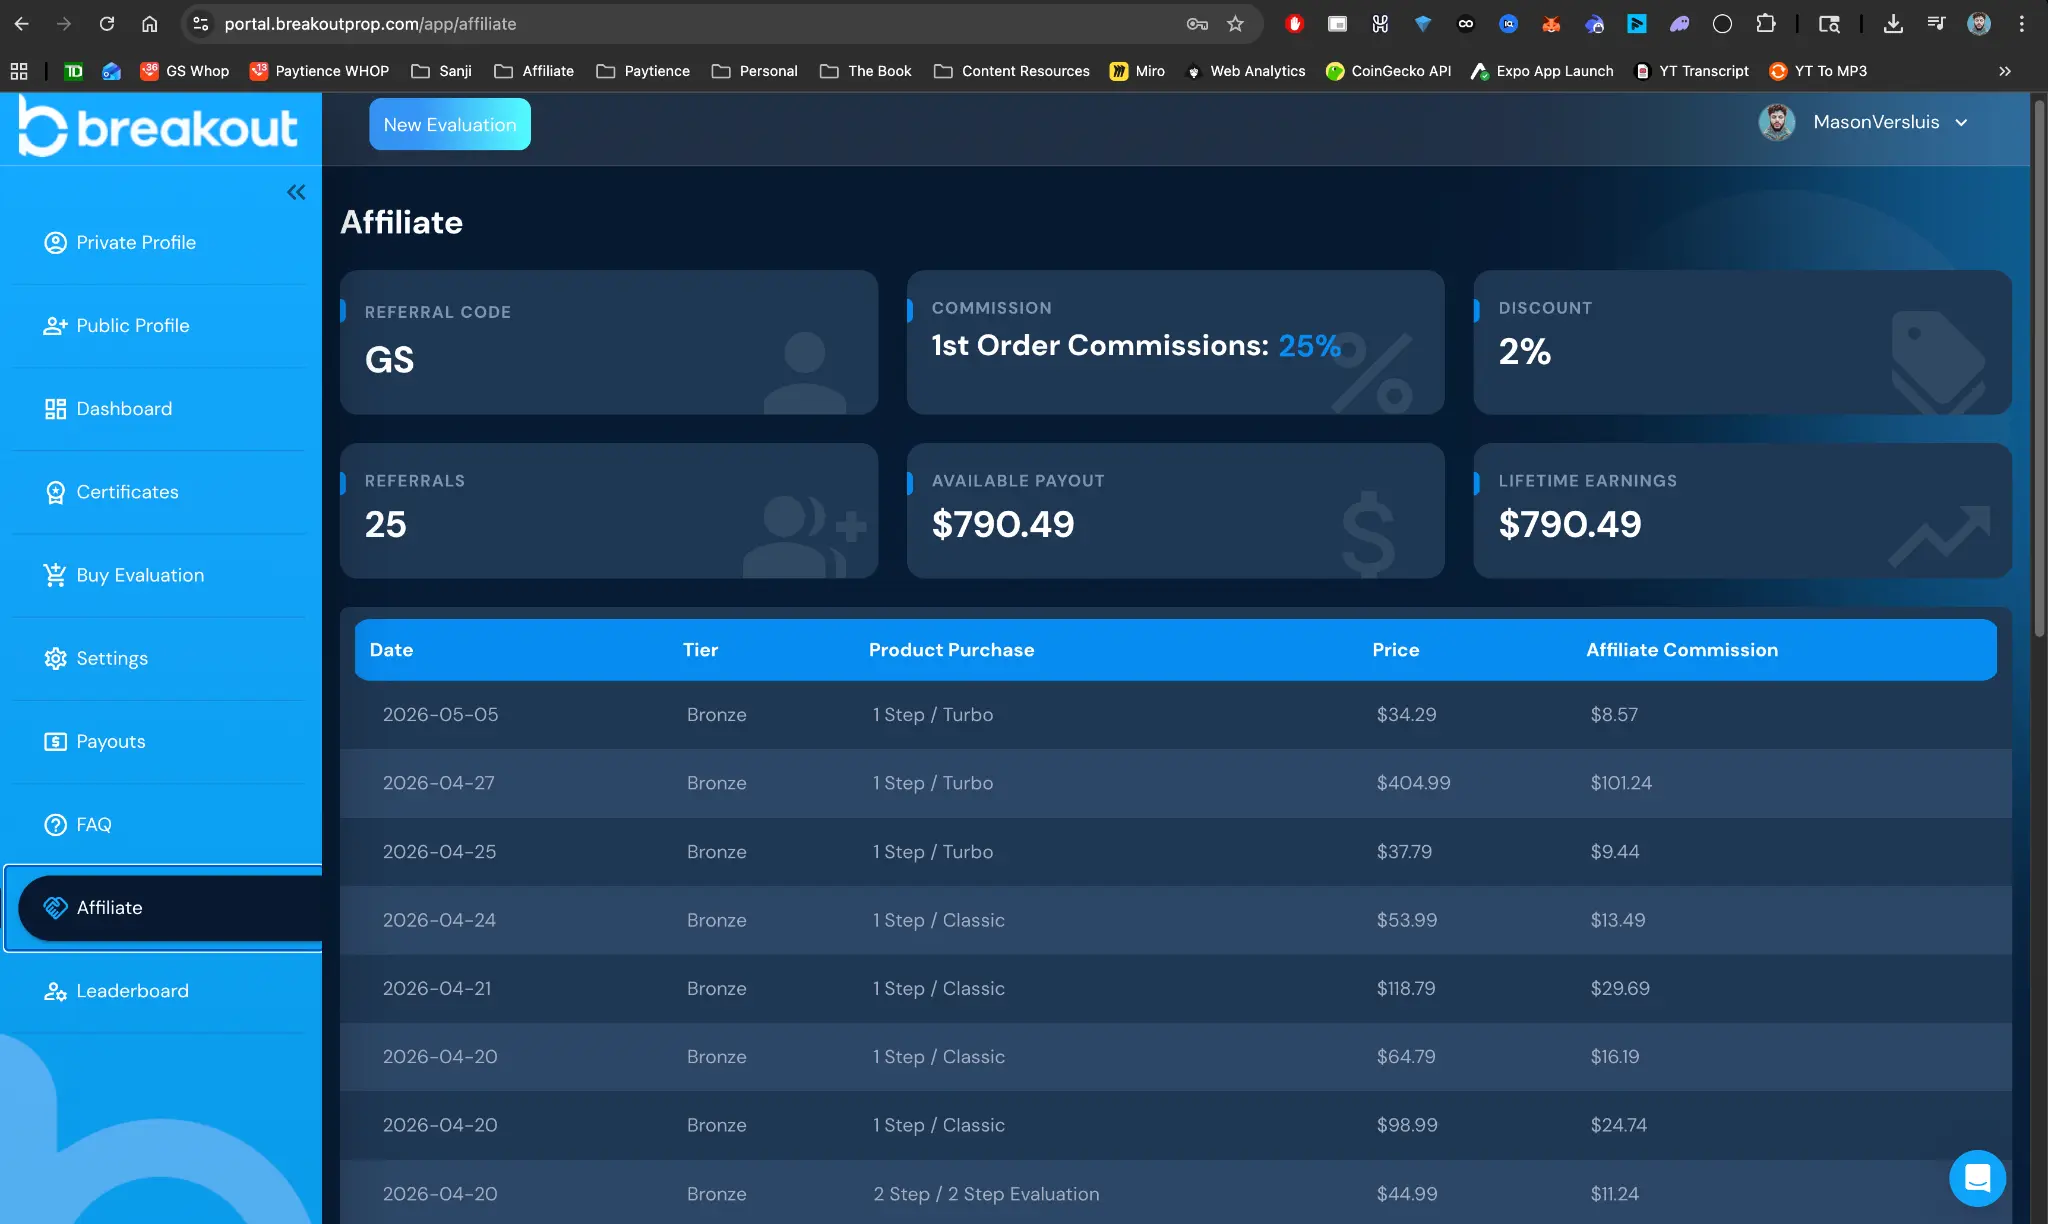2048x1224 pixels.
Task: Open Paytience WHOP bookmark
Action: 319,71
